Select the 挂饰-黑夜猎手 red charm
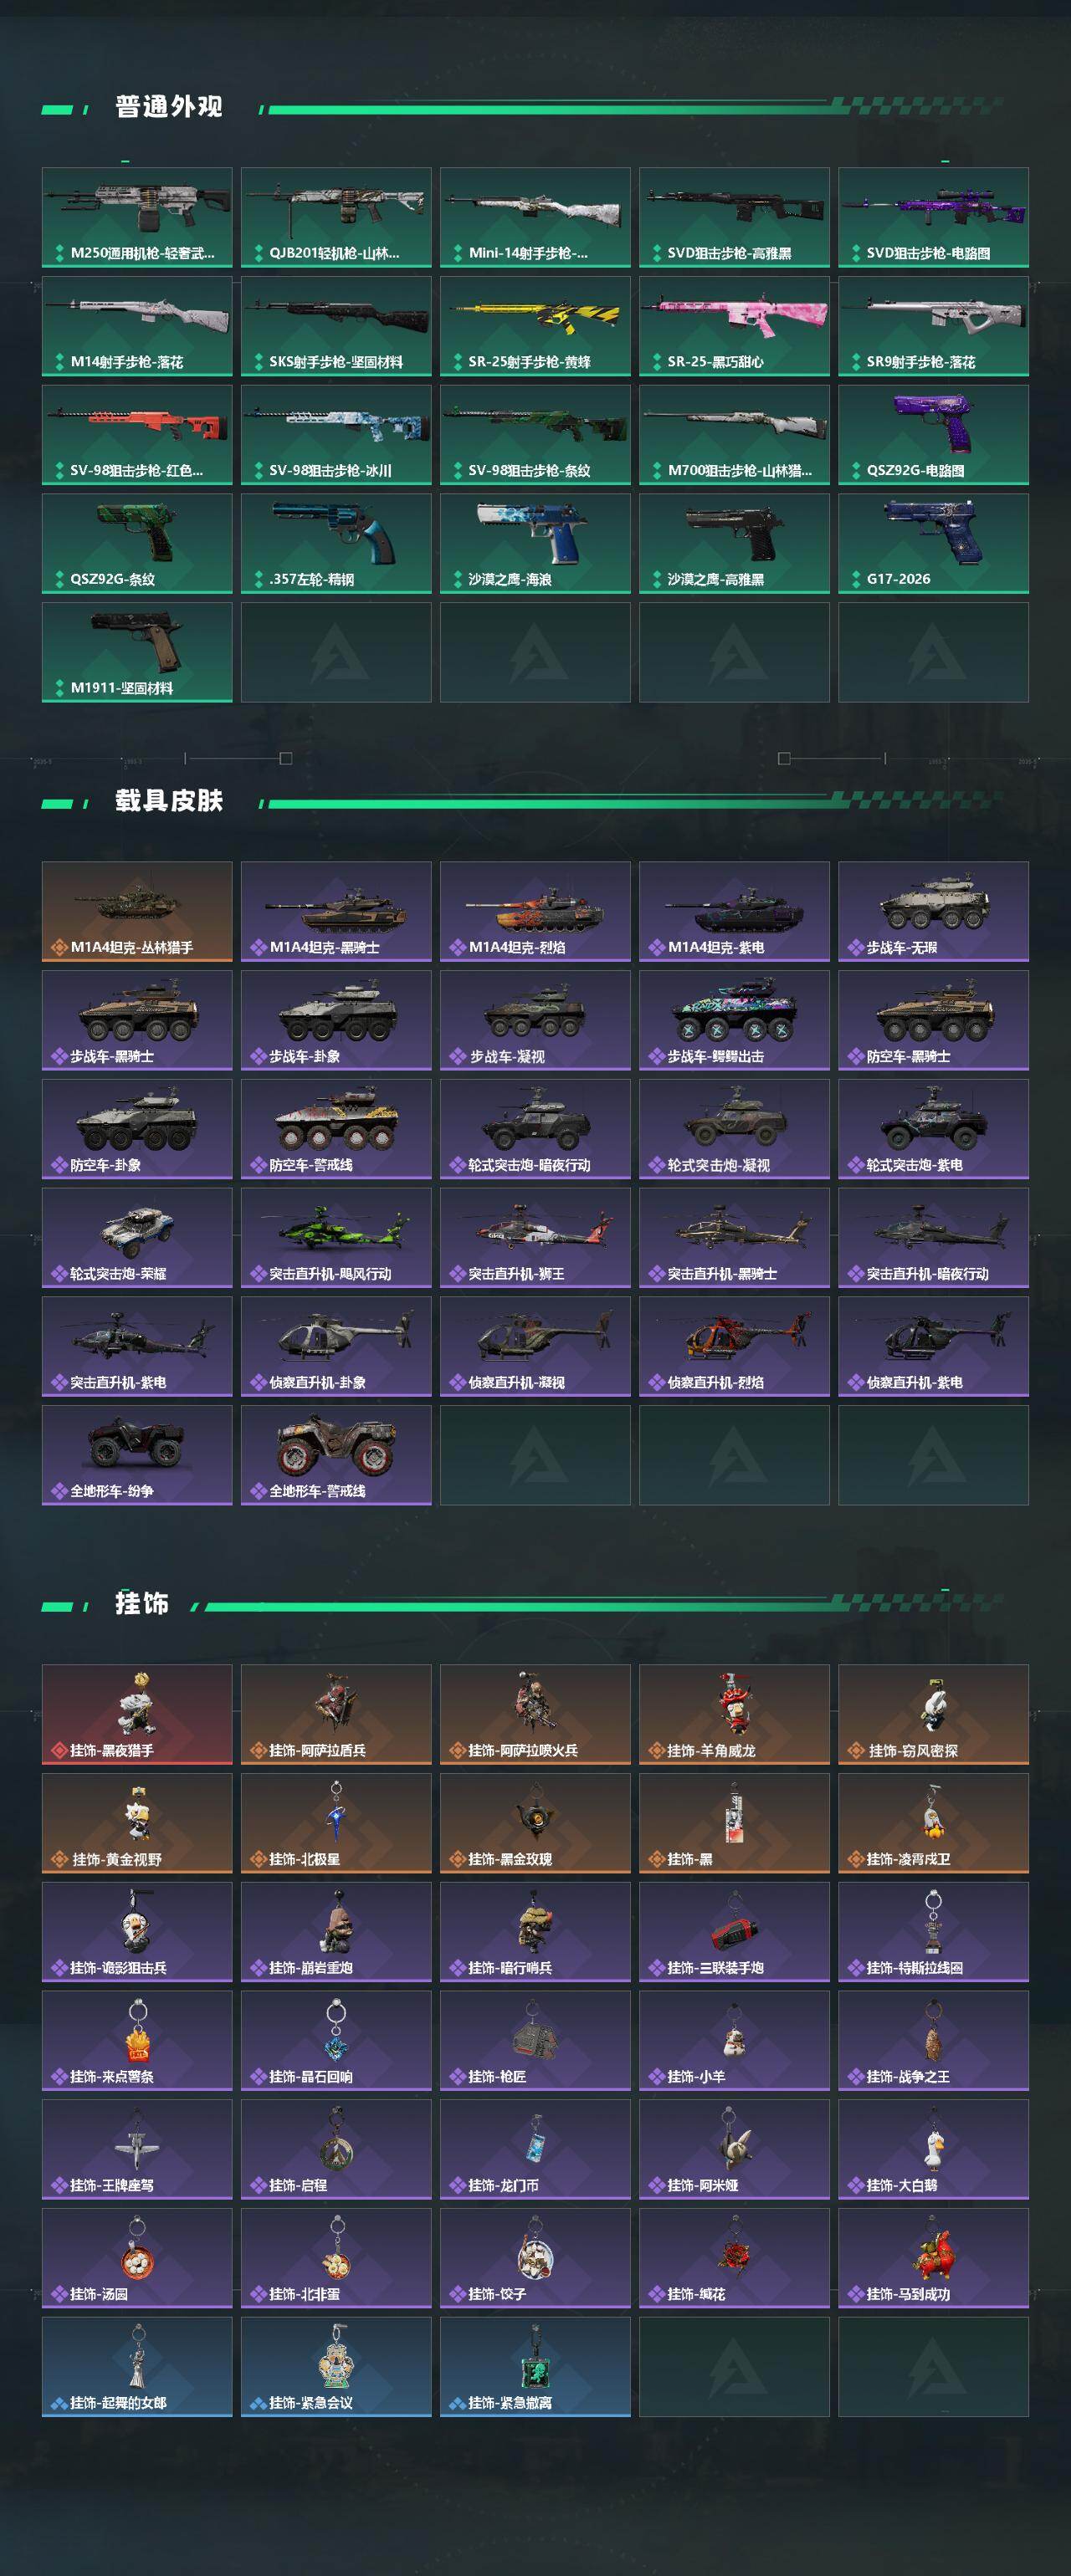 pyautogui.click(x=137, y=1714)
